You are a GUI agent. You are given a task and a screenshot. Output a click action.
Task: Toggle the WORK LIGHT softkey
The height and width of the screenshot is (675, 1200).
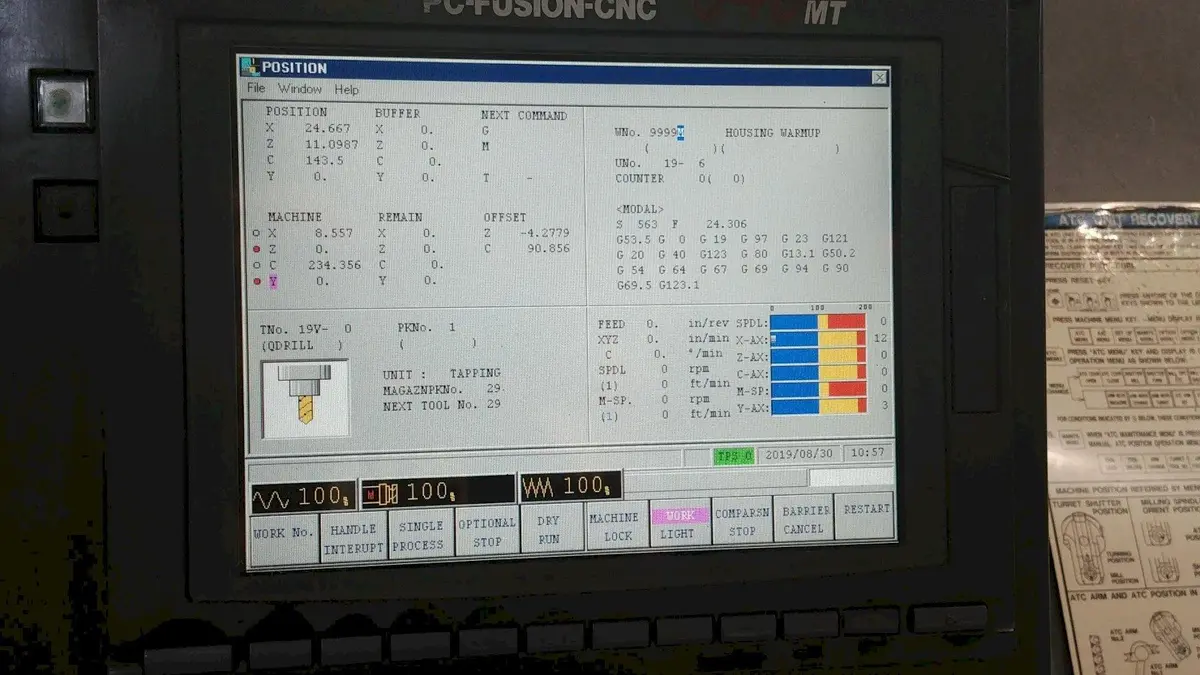(x=680, y=524)
